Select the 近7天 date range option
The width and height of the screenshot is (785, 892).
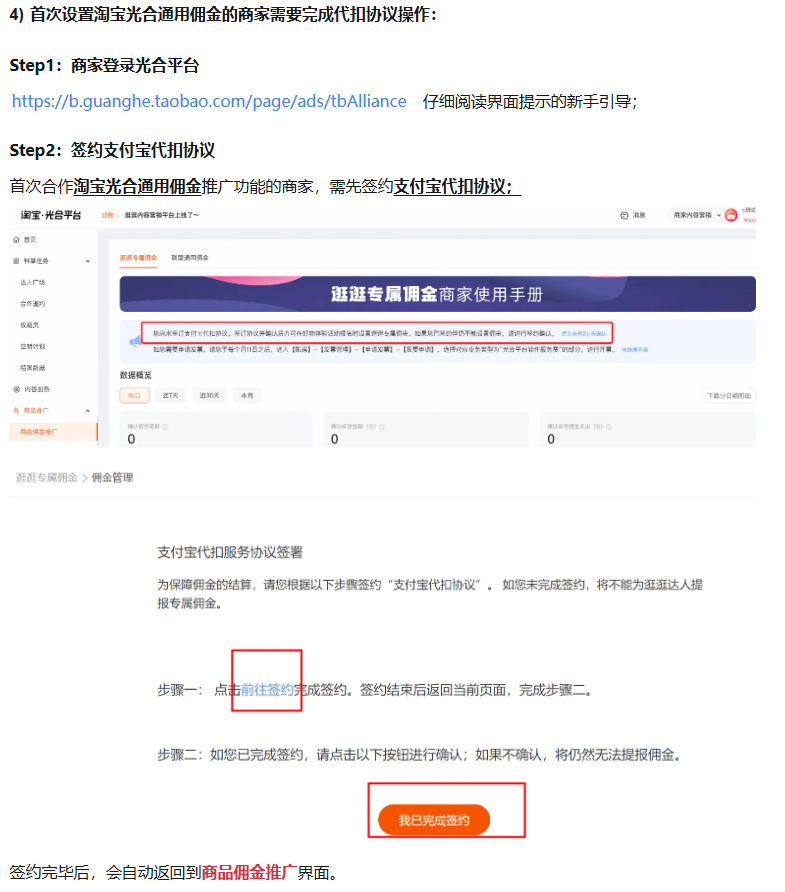pos(171,396)
